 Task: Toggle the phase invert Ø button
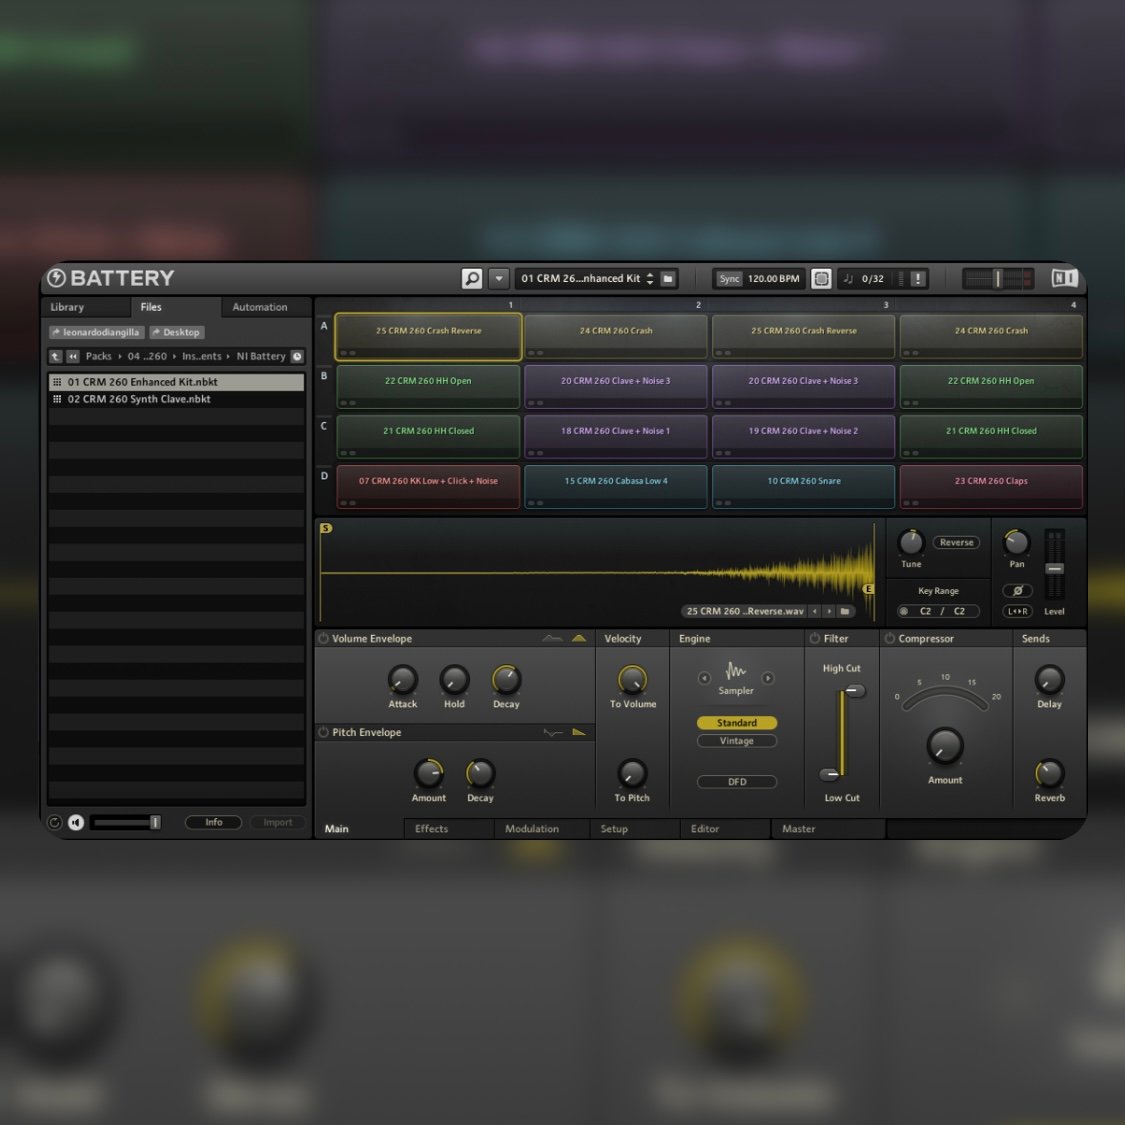[1017, 590]
